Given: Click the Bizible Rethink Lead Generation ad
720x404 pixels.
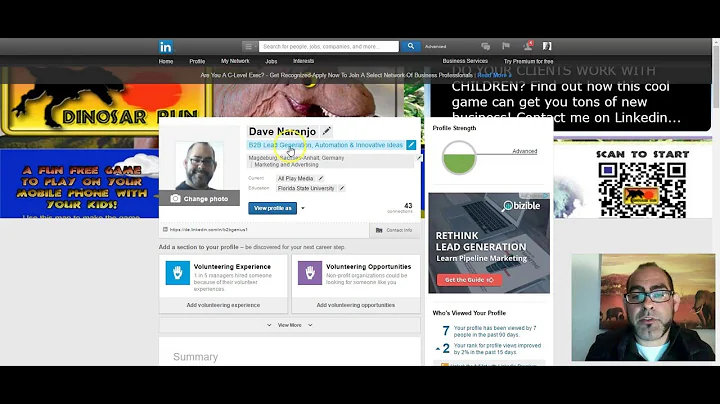Looking at the screenshot, I should pos(489,243).
